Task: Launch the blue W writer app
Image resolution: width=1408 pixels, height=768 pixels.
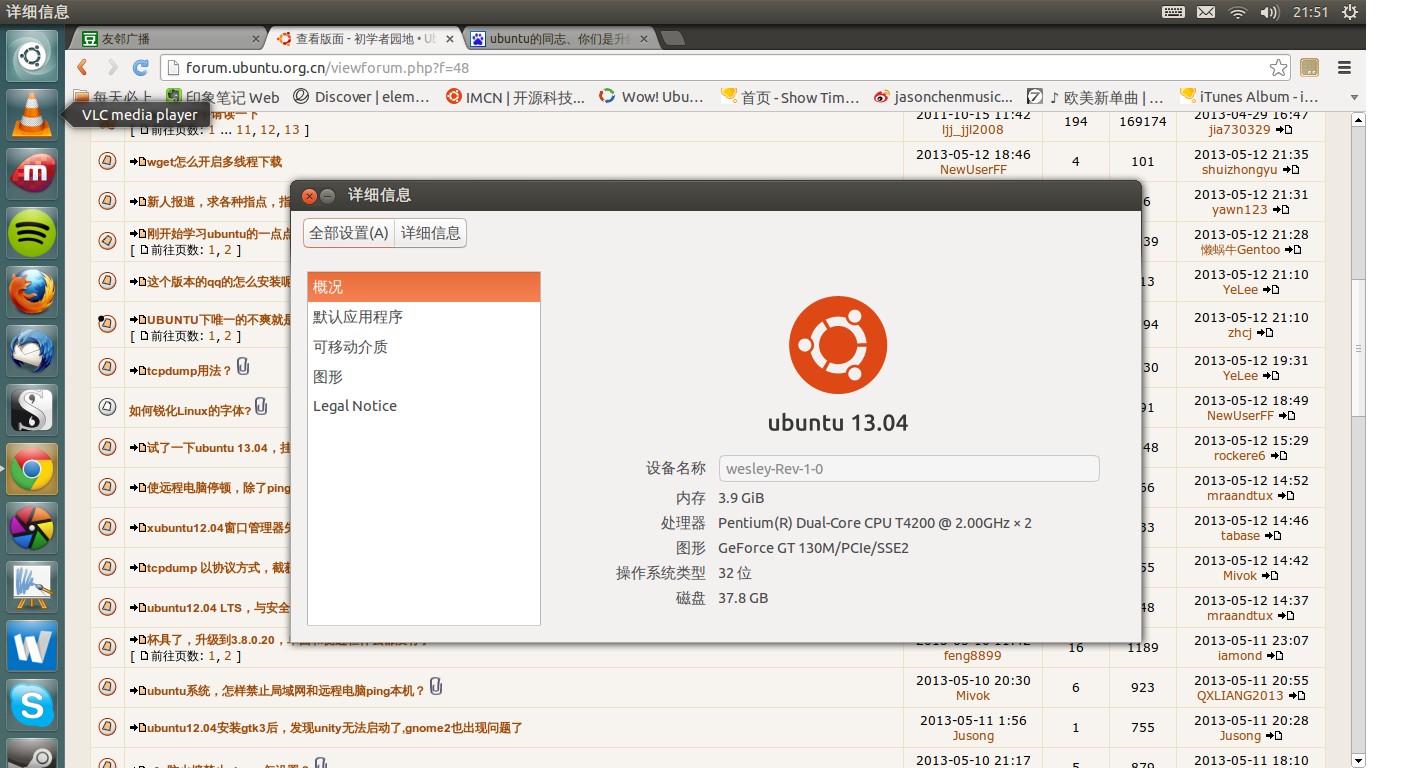Action: coord(32,647)
